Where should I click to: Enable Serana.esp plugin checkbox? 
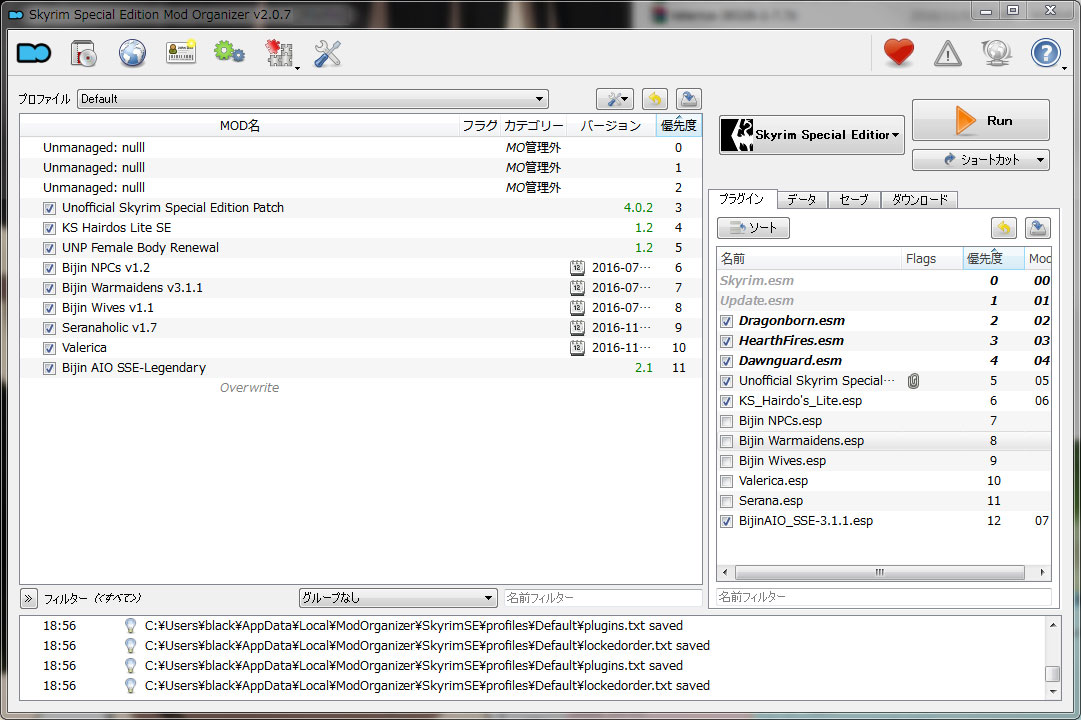coord(726,501)
